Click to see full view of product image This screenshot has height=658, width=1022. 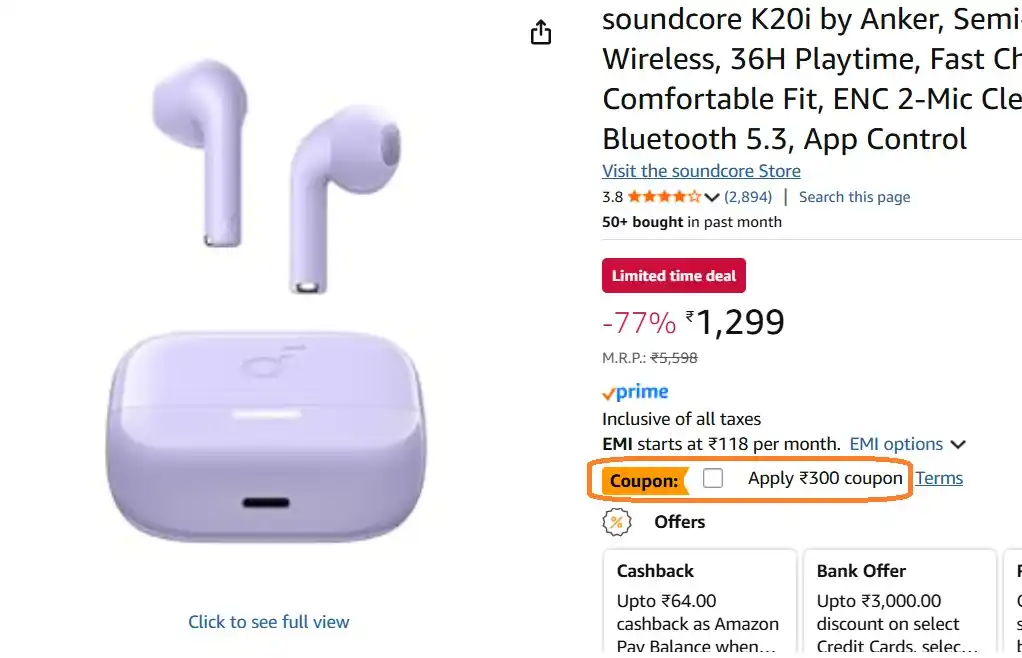pyautogui.click(x=268, y=621)
